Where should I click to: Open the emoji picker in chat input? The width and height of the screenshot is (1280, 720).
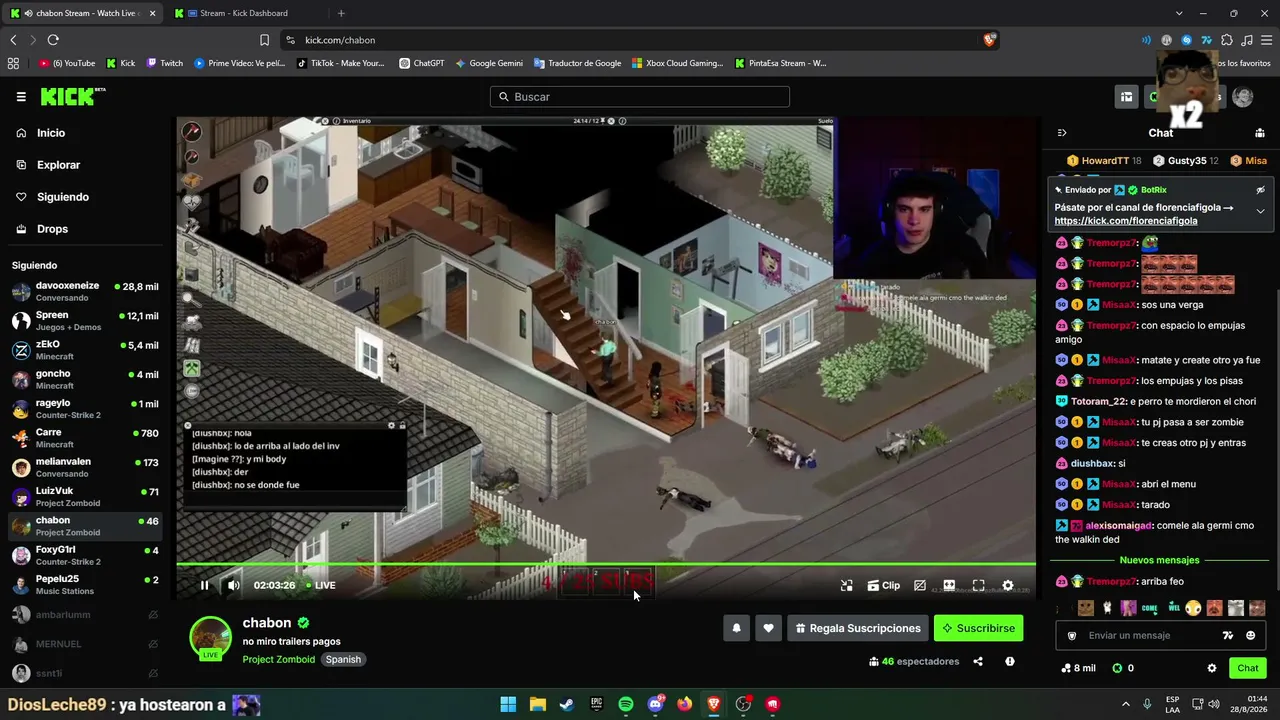click(x=1251, y=635)
